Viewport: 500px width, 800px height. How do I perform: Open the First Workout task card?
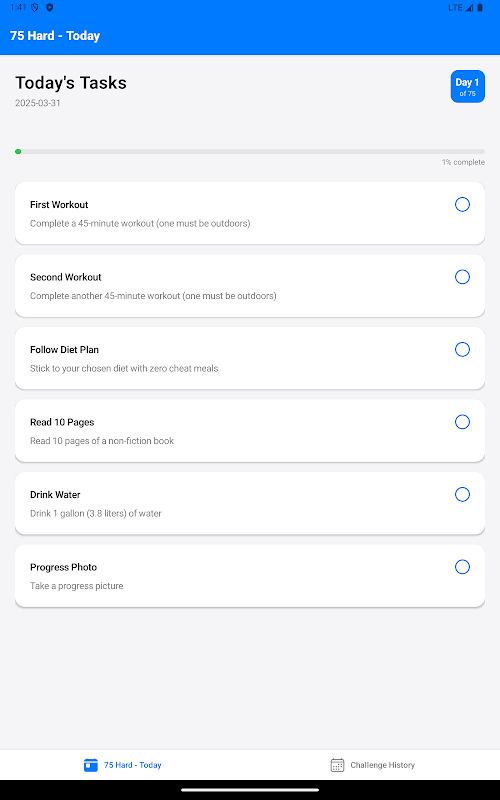click(x=250, y=213)
